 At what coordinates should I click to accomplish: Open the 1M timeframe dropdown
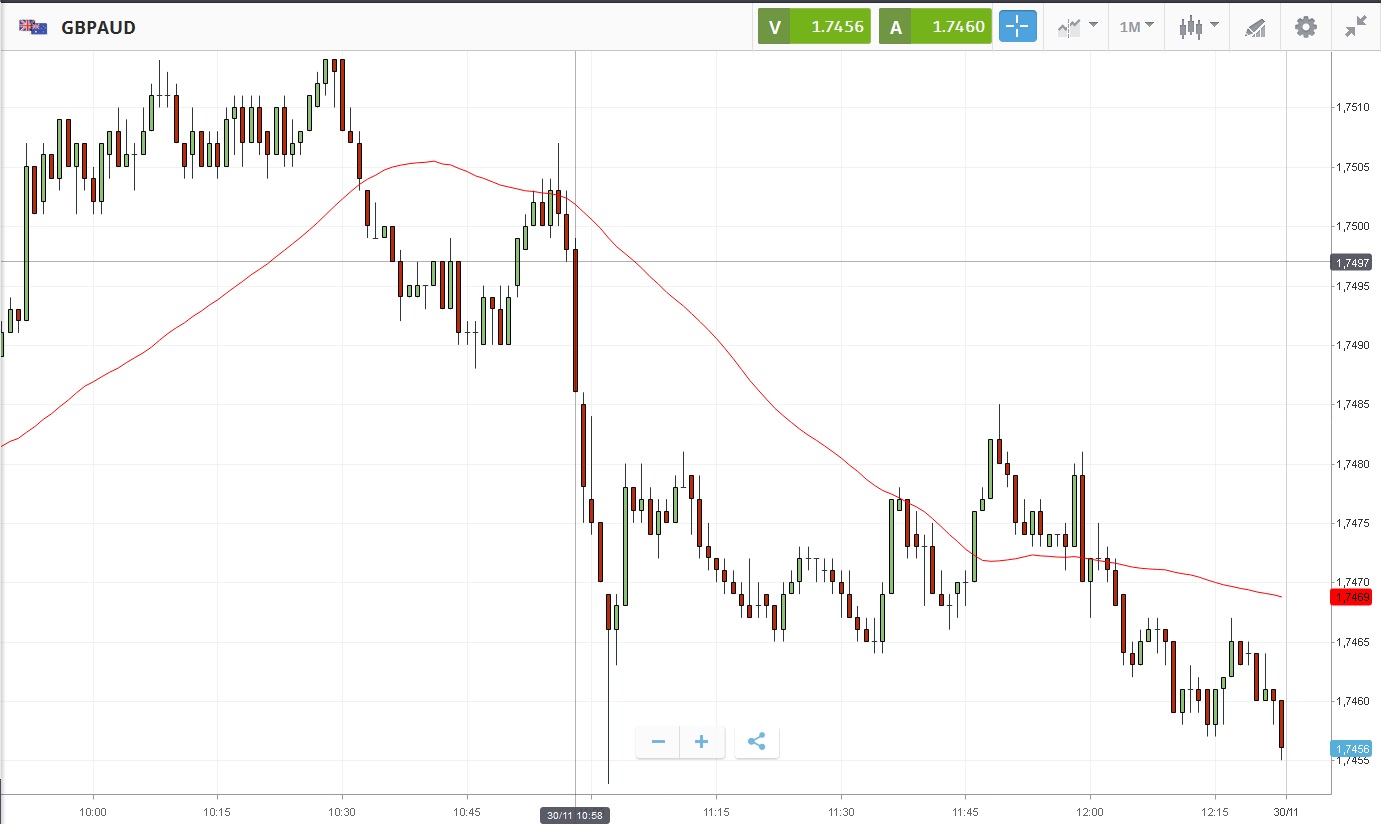(1136, 27)
